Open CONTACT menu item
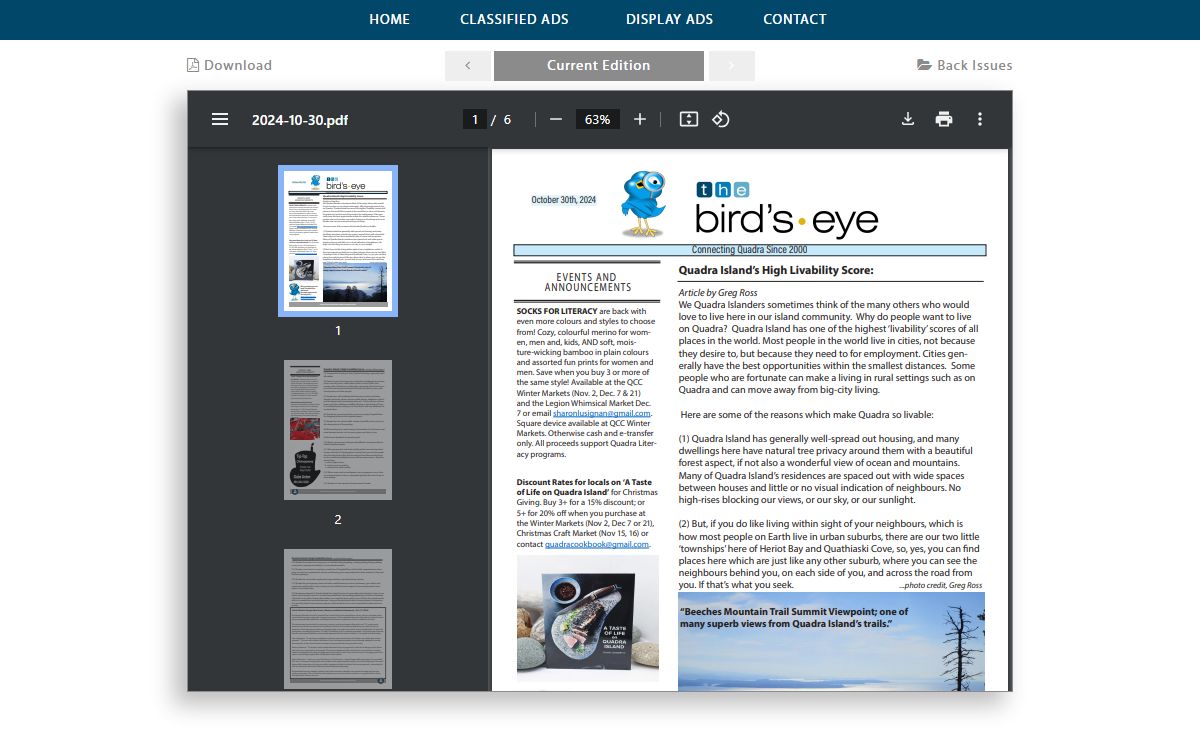1200x740 pixels. 795,19
